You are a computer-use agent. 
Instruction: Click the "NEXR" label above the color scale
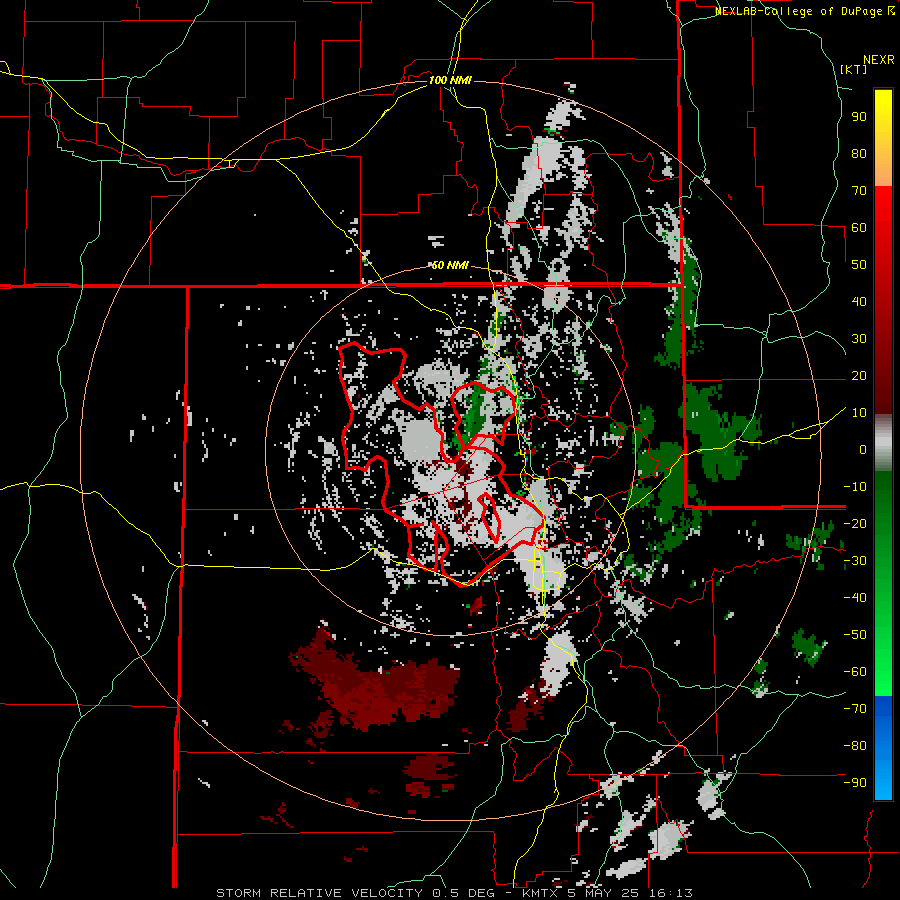point(879,60)
